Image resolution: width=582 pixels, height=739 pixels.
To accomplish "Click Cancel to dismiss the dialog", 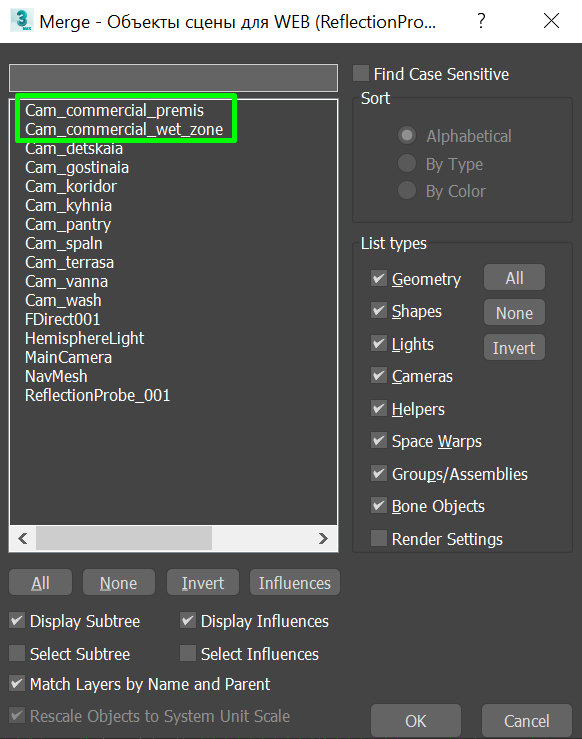I will pos(526,721).
